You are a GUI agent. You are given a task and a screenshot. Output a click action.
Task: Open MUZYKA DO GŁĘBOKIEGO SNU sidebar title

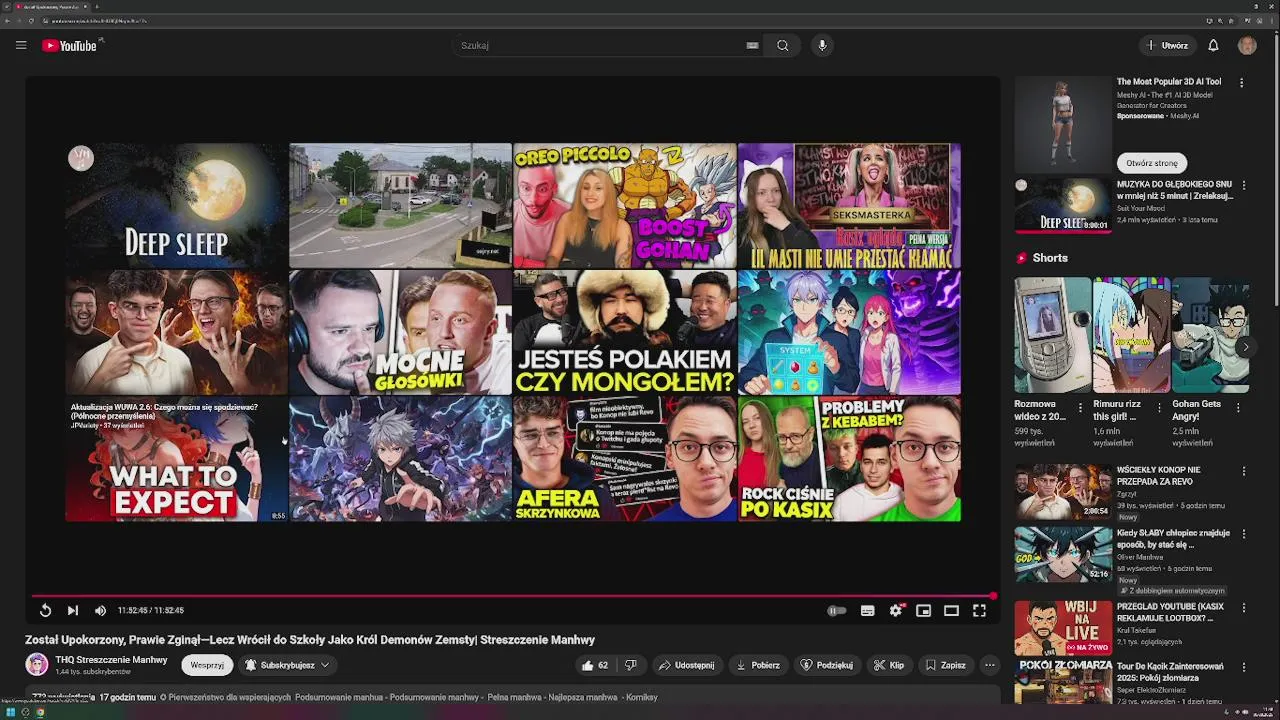coord(1175,190)
